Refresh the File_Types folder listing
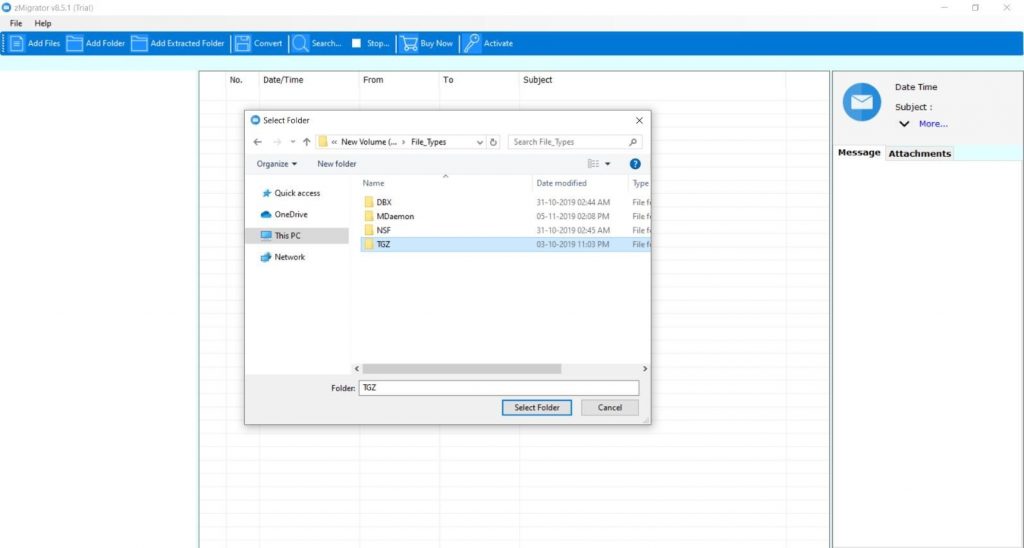 (494, 142)
